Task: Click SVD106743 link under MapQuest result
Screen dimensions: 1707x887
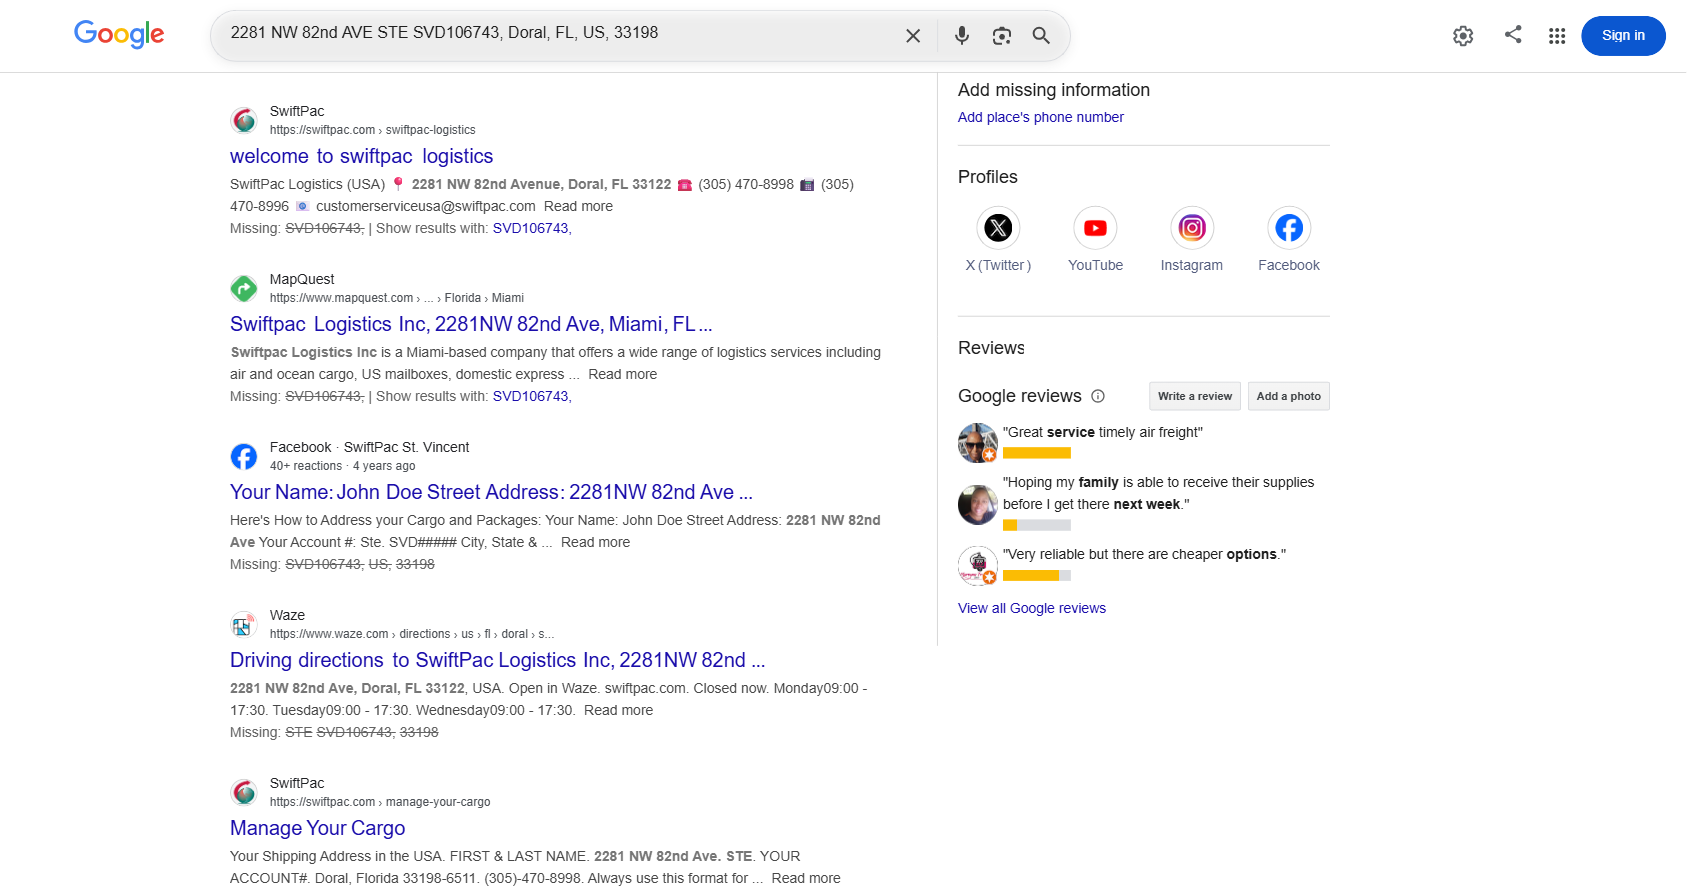Action: coord(532,396)
